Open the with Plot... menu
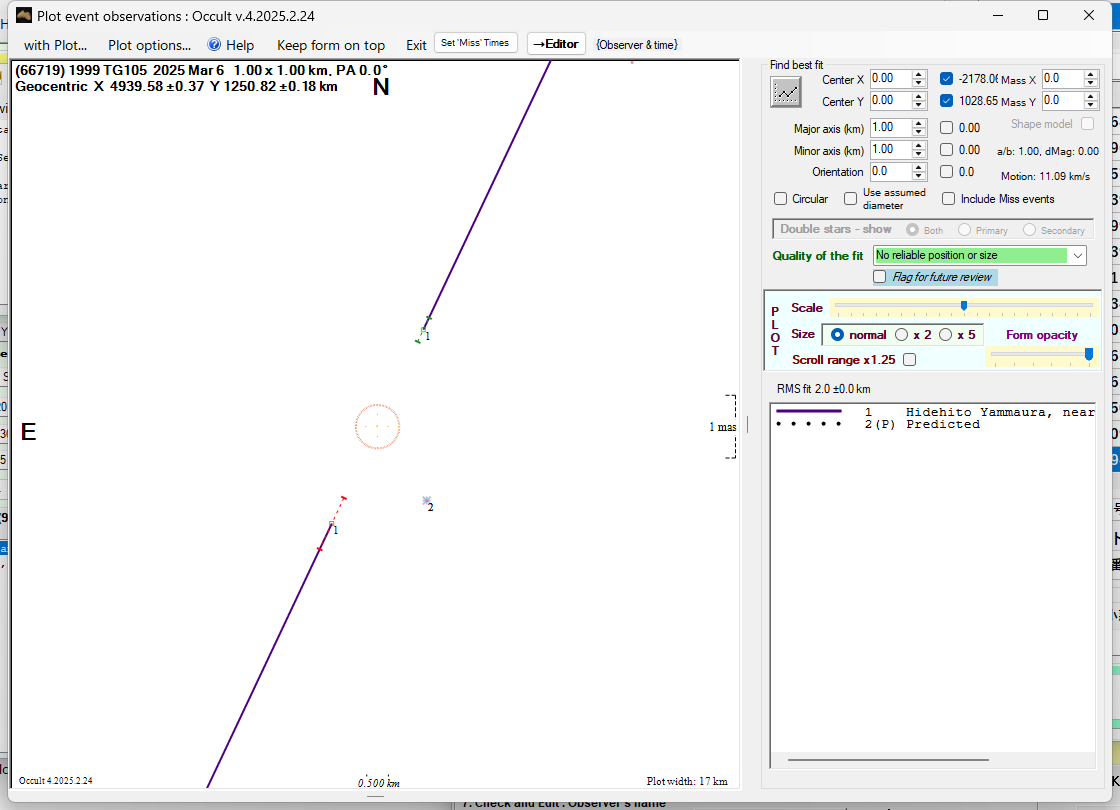Viewport: 1120px width, 810px height. 55,45
